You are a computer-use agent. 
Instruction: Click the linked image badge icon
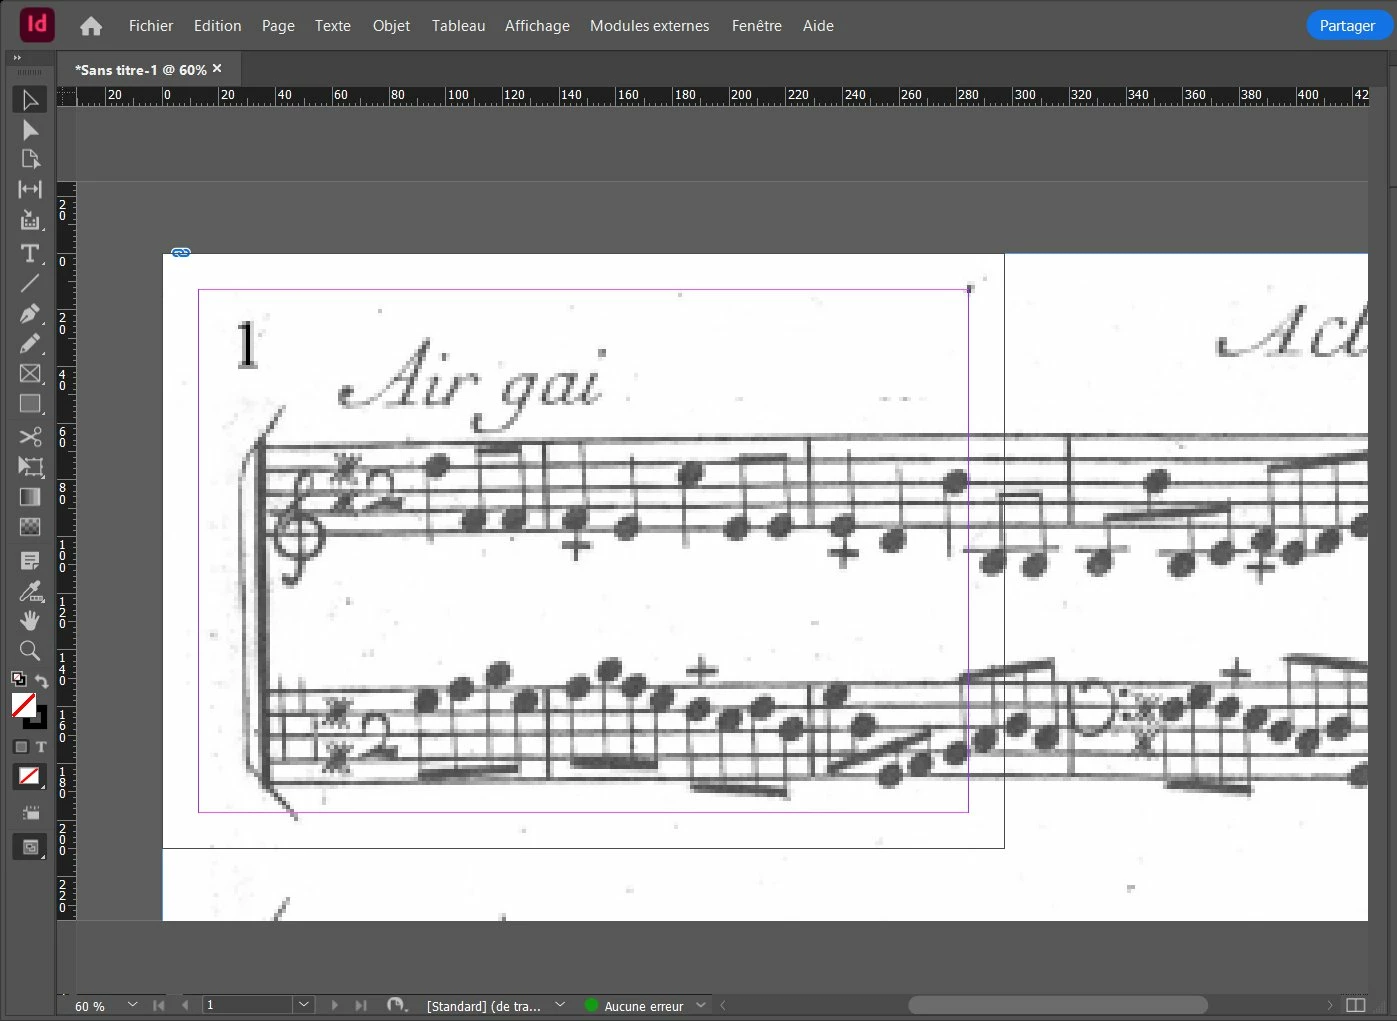181,253
